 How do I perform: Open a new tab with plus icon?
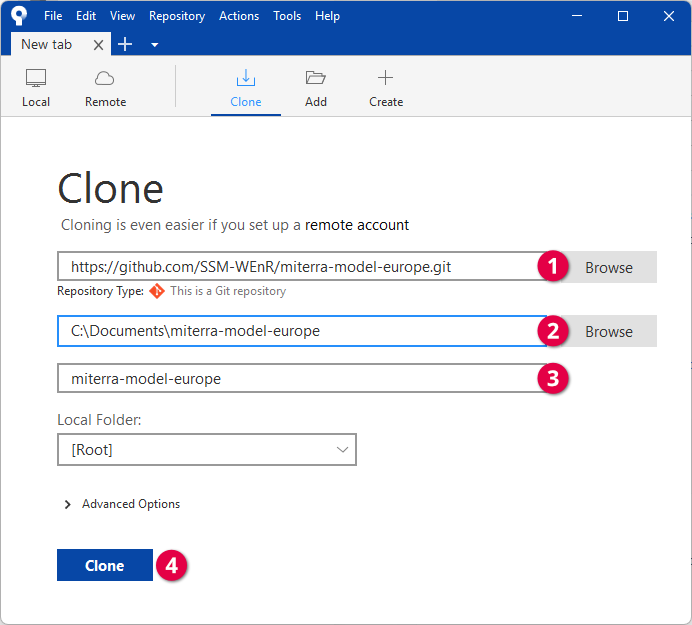coord(125,44)
